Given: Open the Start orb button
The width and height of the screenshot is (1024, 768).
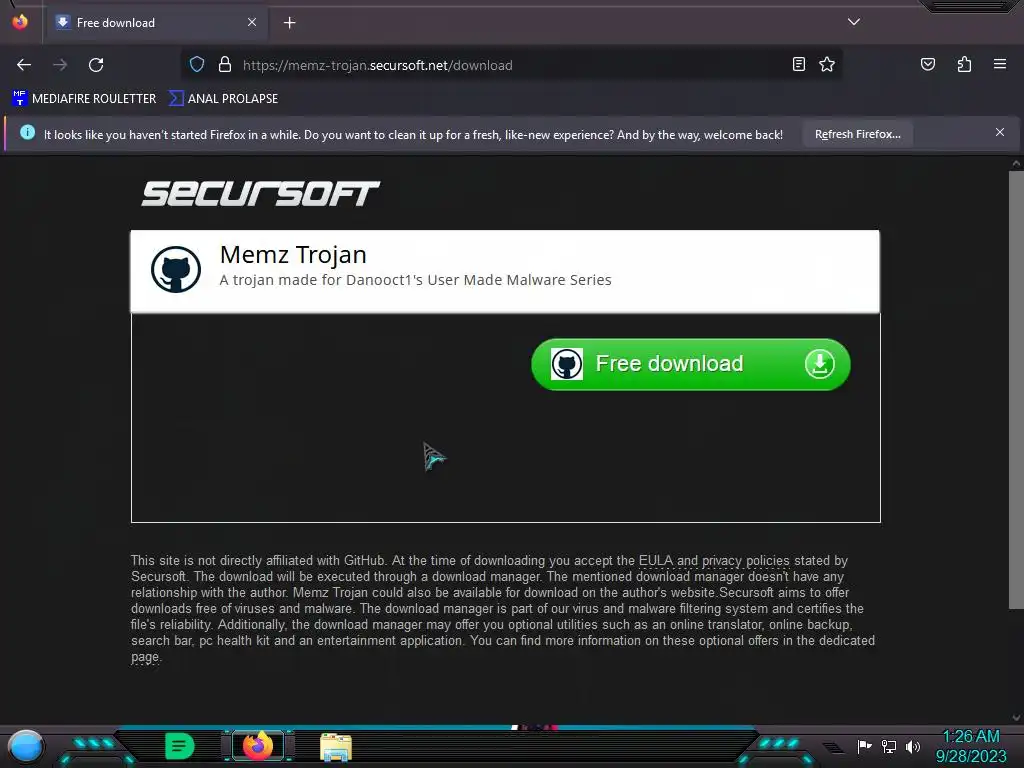Looking at the screenshot, I should pos(25,746).
